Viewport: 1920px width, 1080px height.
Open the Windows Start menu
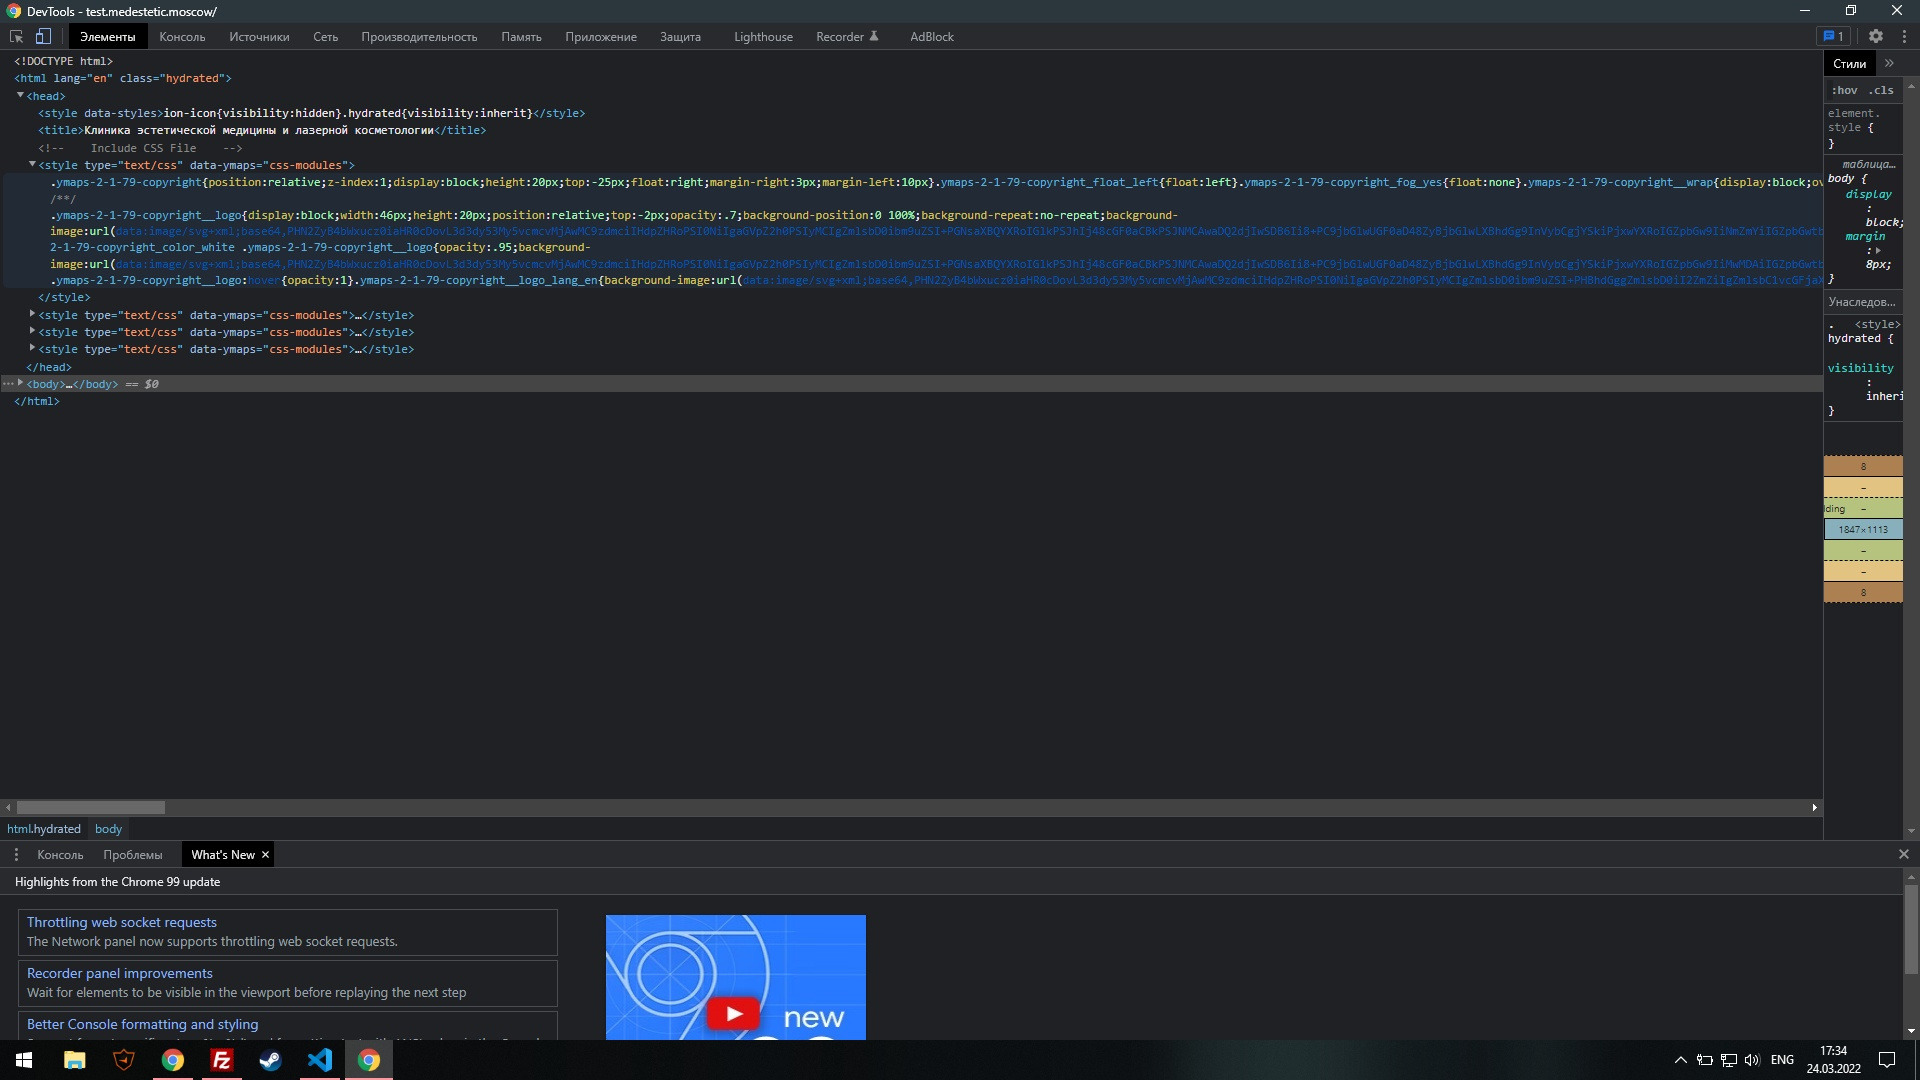tap(24, 1060)
